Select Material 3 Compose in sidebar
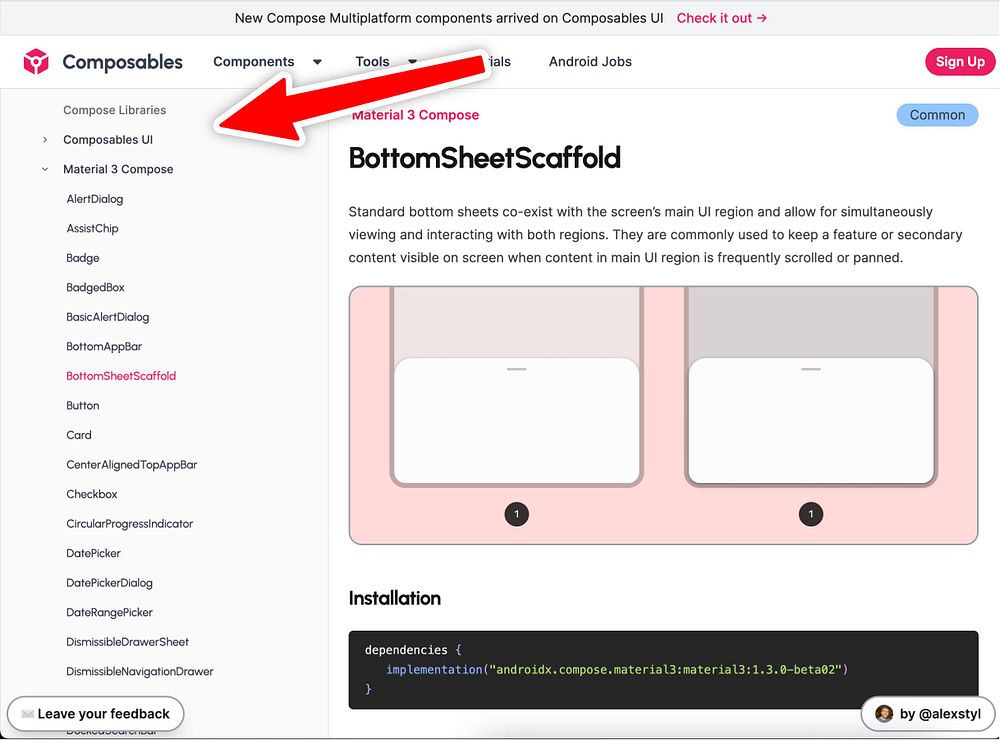The width and height of the screenshot is (1000, 740). tap(118, 169)
